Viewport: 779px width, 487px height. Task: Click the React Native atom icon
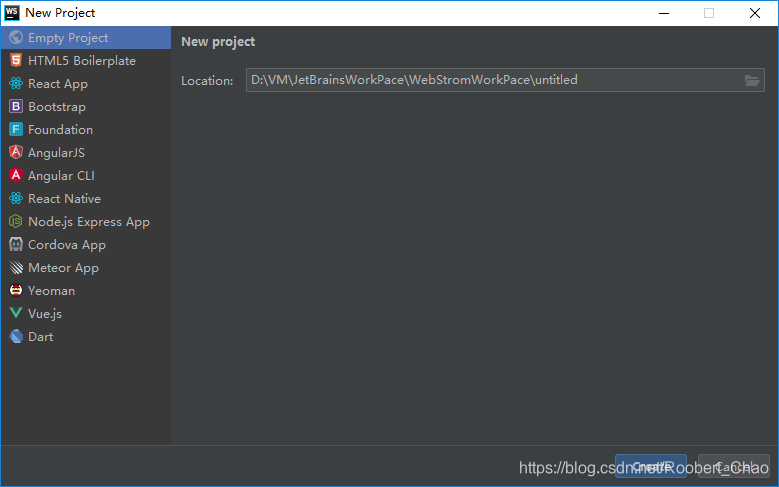(x=16, y=198)
